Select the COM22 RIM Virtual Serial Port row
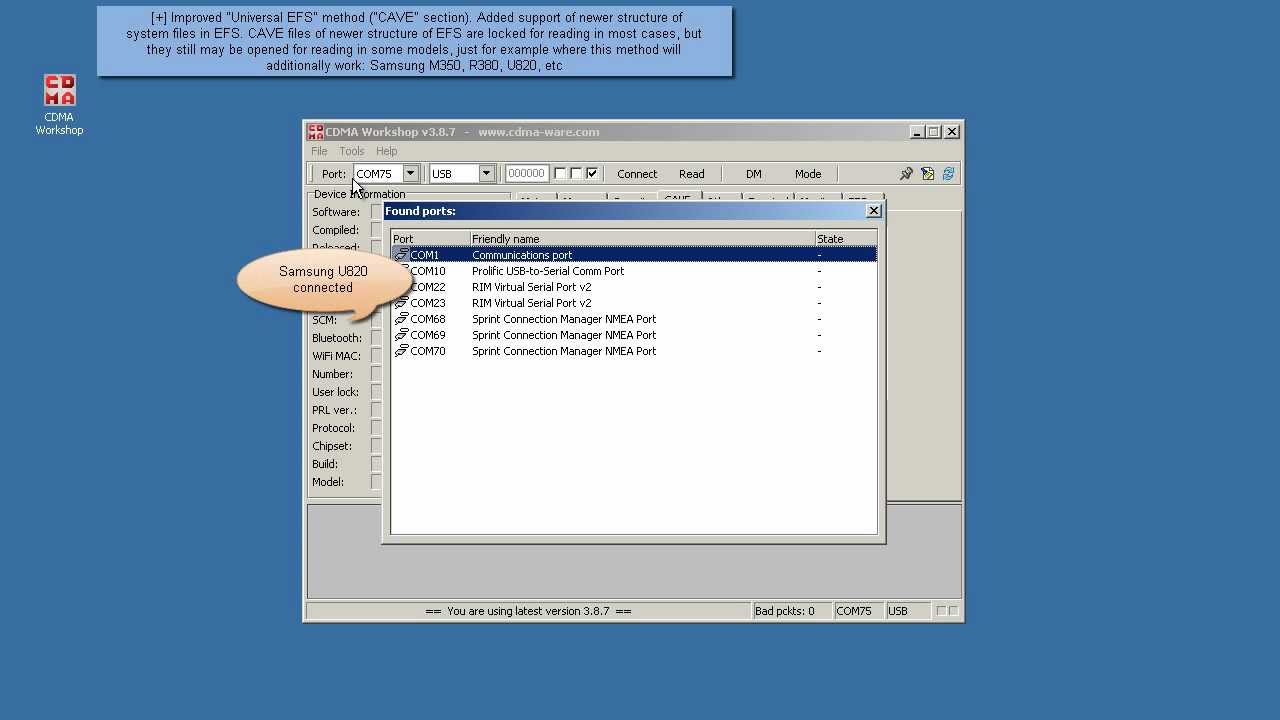Screen dimensions: 1280x720 634,287
